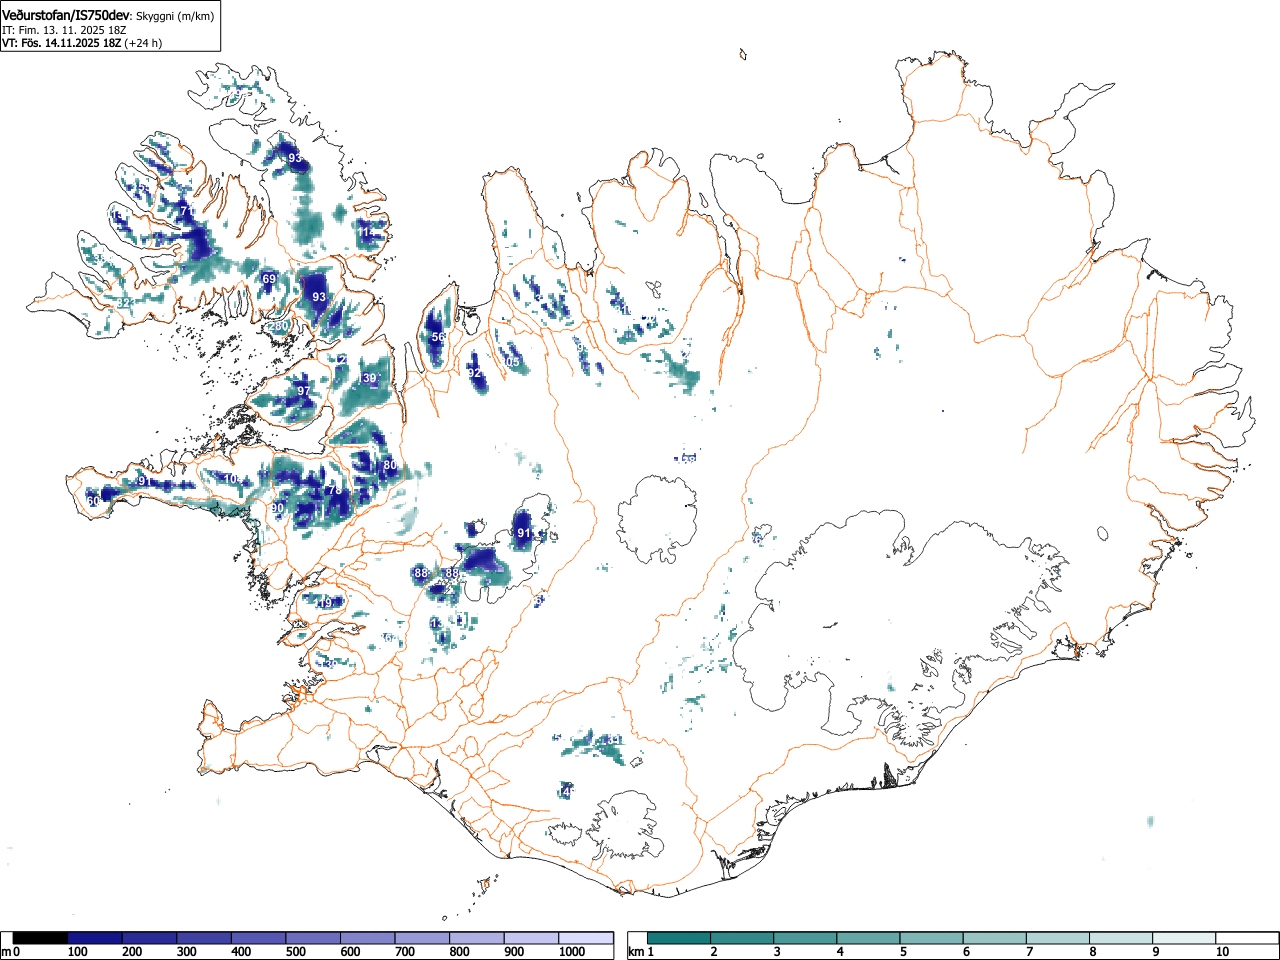Click the 71 visibility value on the map
Image resolution: width=1280 pixels, height=960 pixels.
(187, 212)
